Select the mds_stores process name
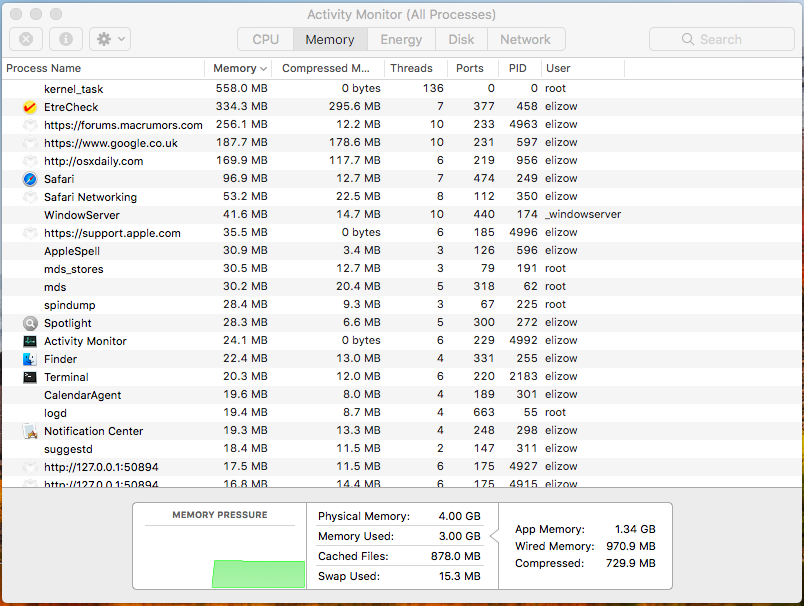Viewport: 804px width, 606px height. tap(73, 269)
